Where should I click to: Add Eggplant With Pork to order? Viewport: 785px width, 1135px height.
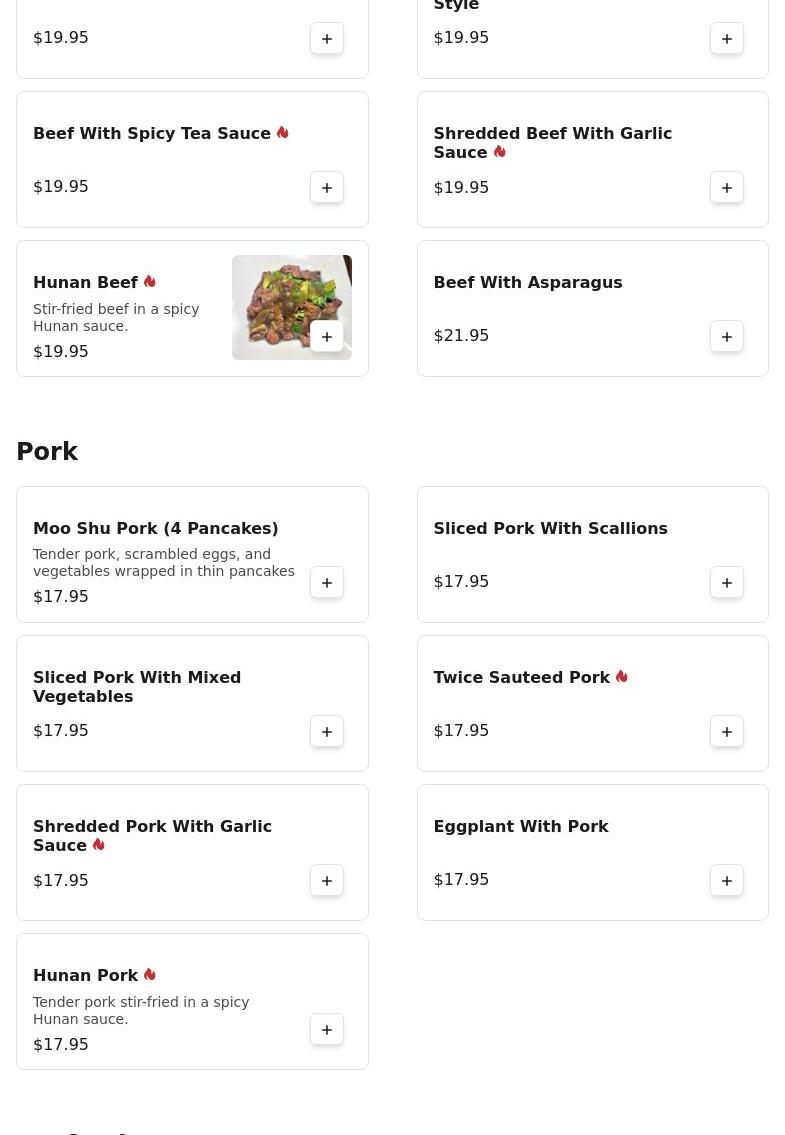pos(727,881)
